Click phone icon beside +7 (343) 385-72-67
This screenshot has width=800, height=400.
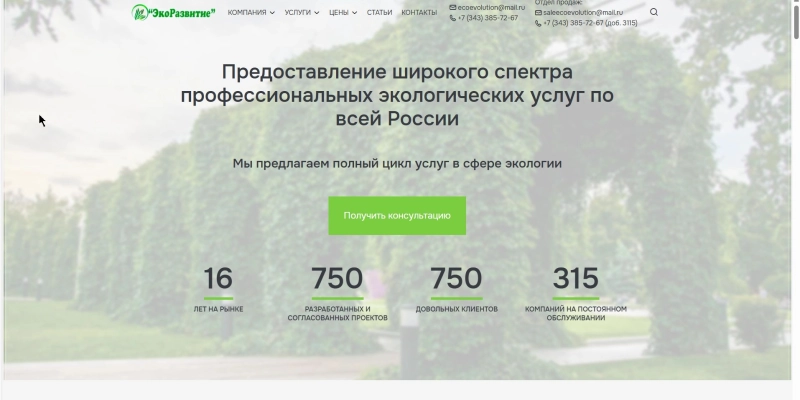pyautogui.click(x=453, y=18)
